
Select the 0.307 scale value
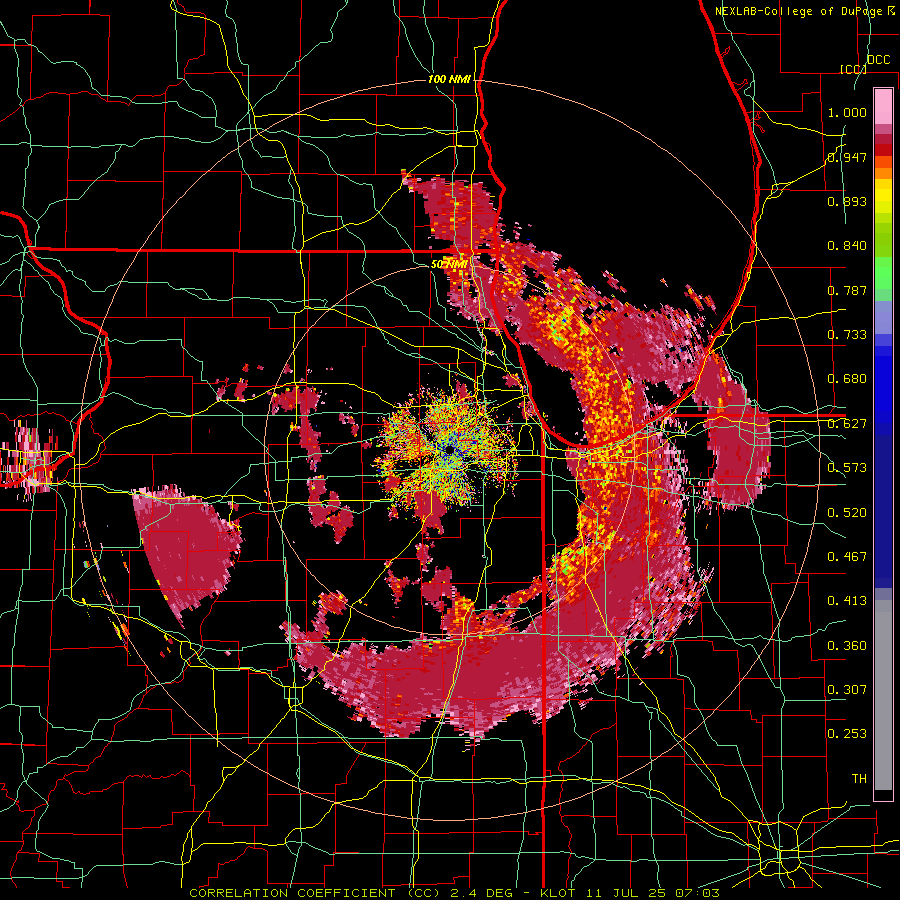click(847, 690)
